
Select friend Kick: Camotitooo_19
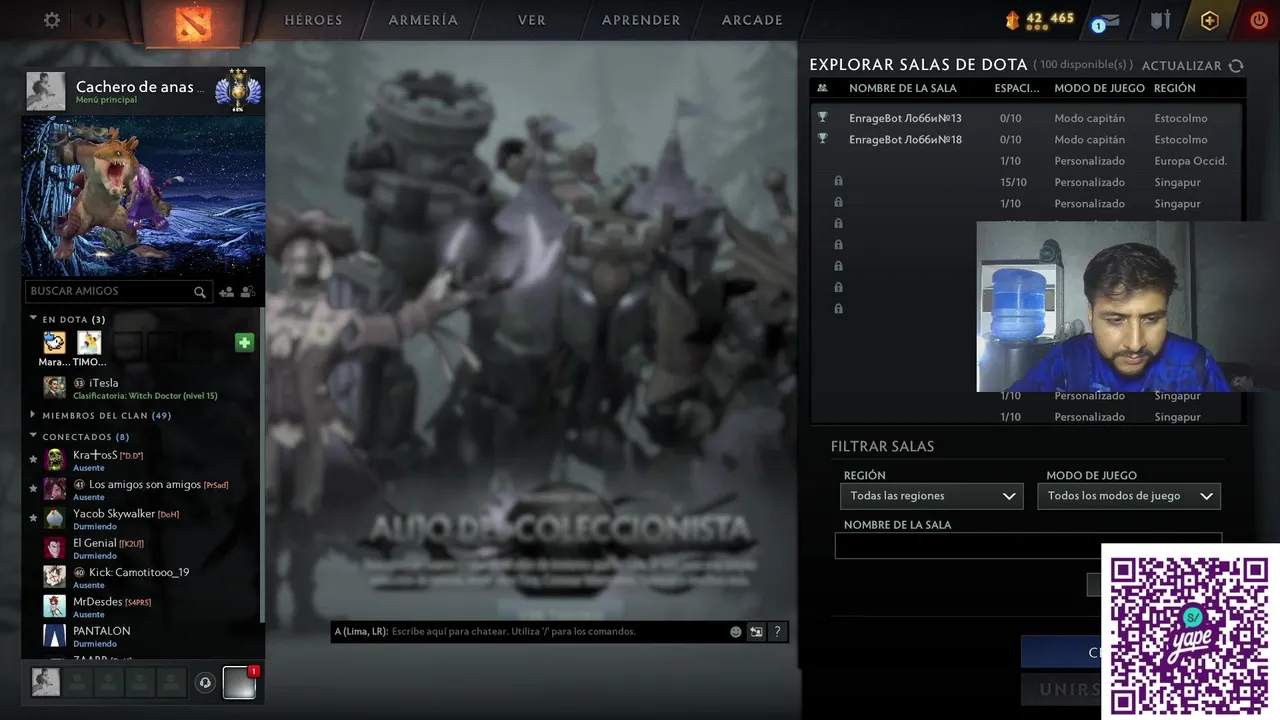point(145,577)
